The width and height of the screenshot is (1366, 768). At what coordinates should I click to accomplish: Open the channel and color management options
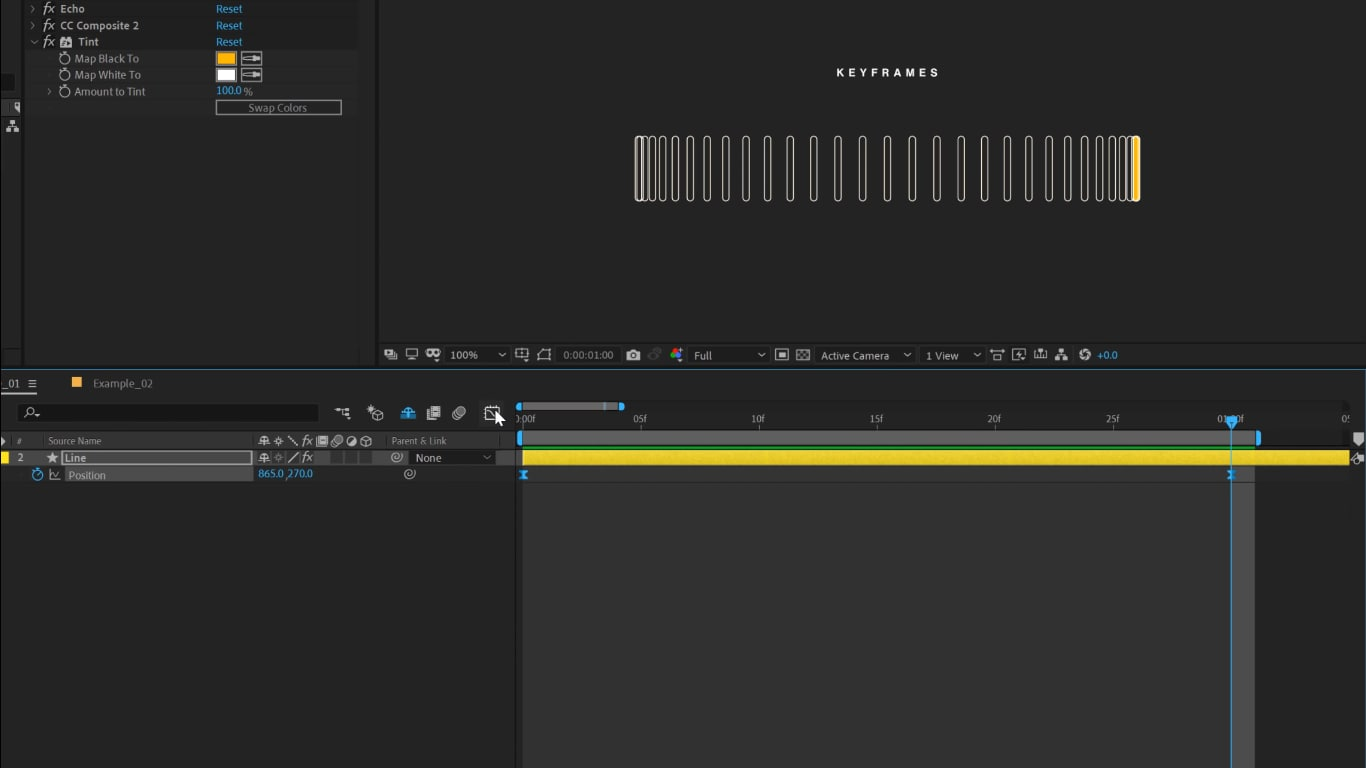(x=675, y=354)
